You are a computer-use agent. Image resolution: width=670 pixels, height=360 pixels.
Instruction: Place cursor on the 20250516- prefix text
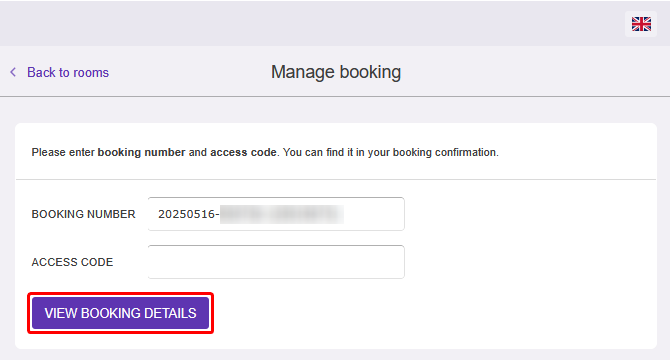[188, 214]
